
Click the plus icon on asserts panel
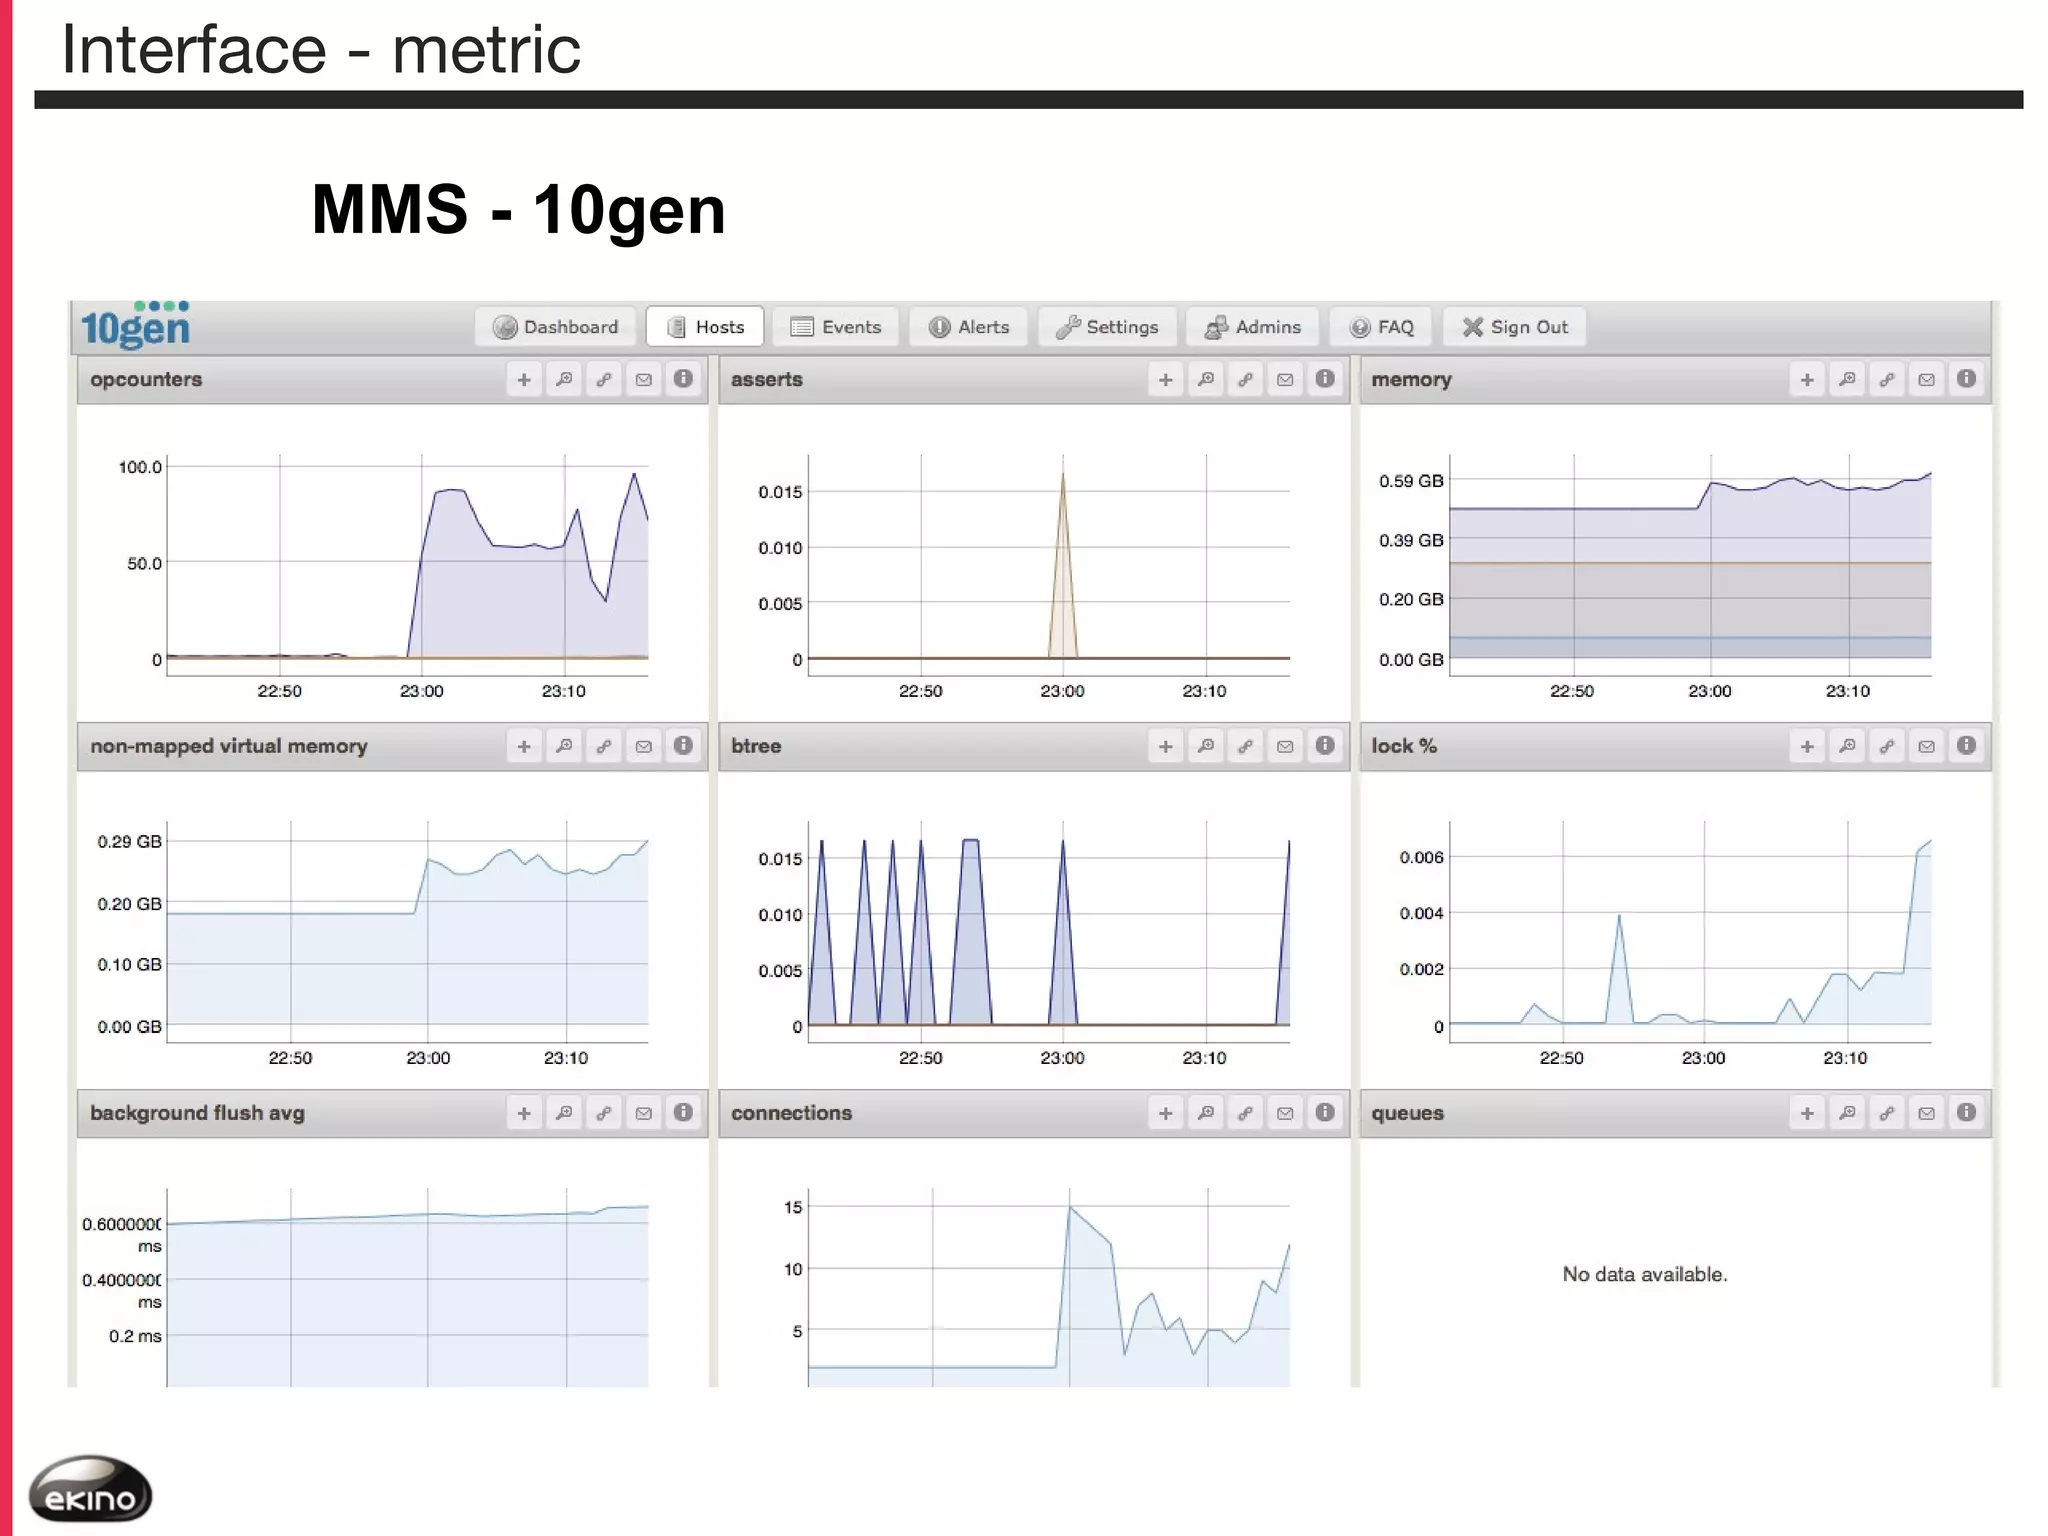point(1166,380)
